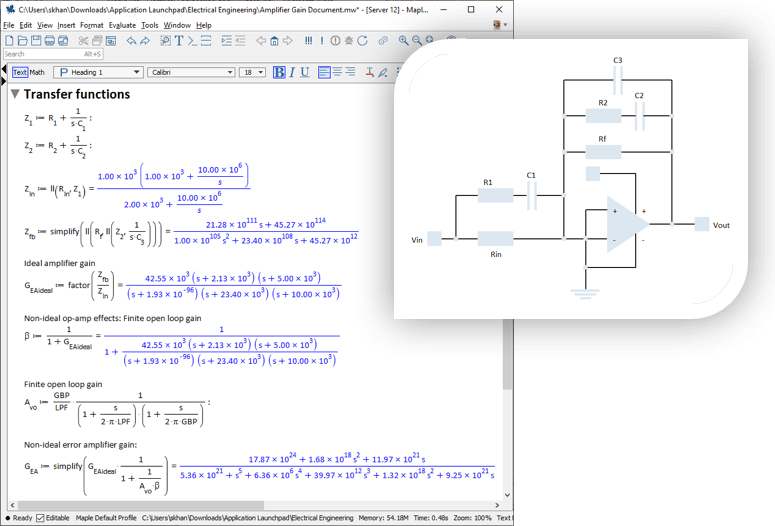The image size is (775, 526).
Task: Switch to Text input mode
Action: coord(20,72)
